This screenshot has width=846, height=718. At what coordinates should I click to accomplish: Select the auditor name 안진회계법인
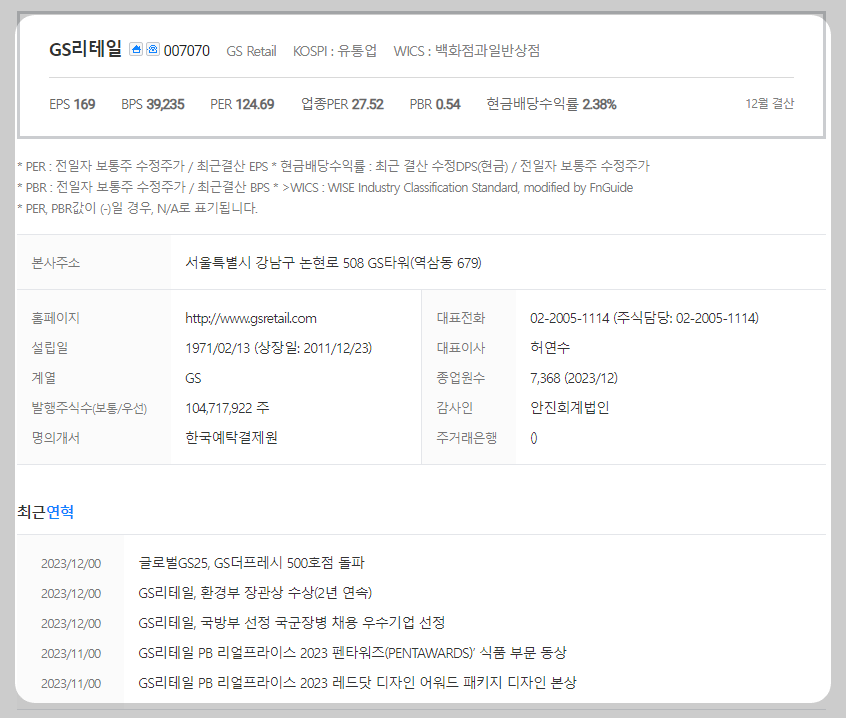pyautogui.click(x=570, y=408)
